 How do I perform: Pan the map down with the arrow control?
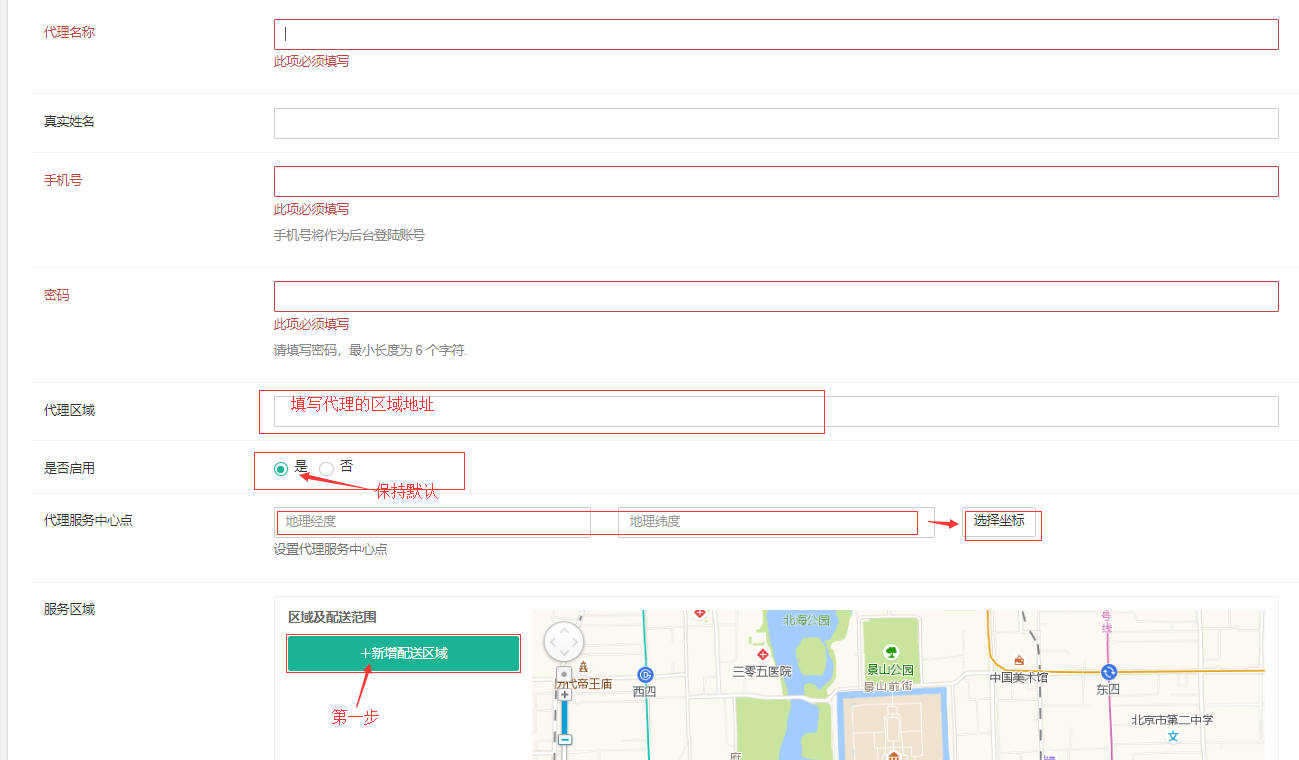pyautogui.click(x=564, y=654)
